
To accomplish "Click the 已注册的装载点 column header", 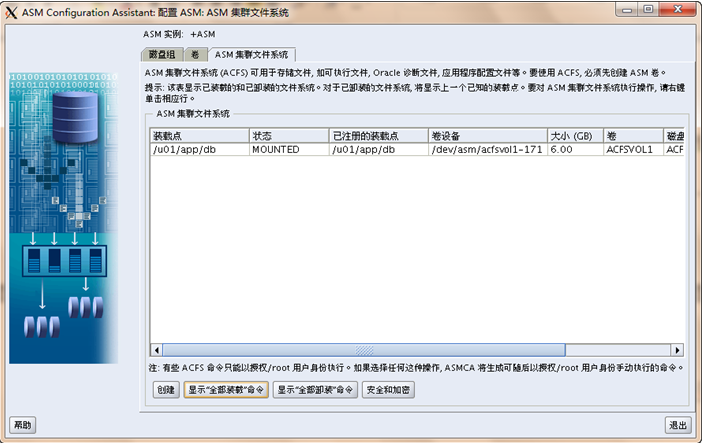I will click(378, 136).
